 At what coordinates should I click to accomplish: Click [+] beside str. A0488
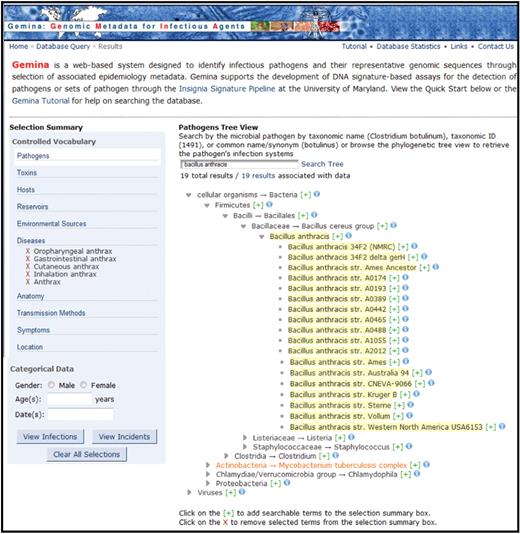click(x=394, y=330)
